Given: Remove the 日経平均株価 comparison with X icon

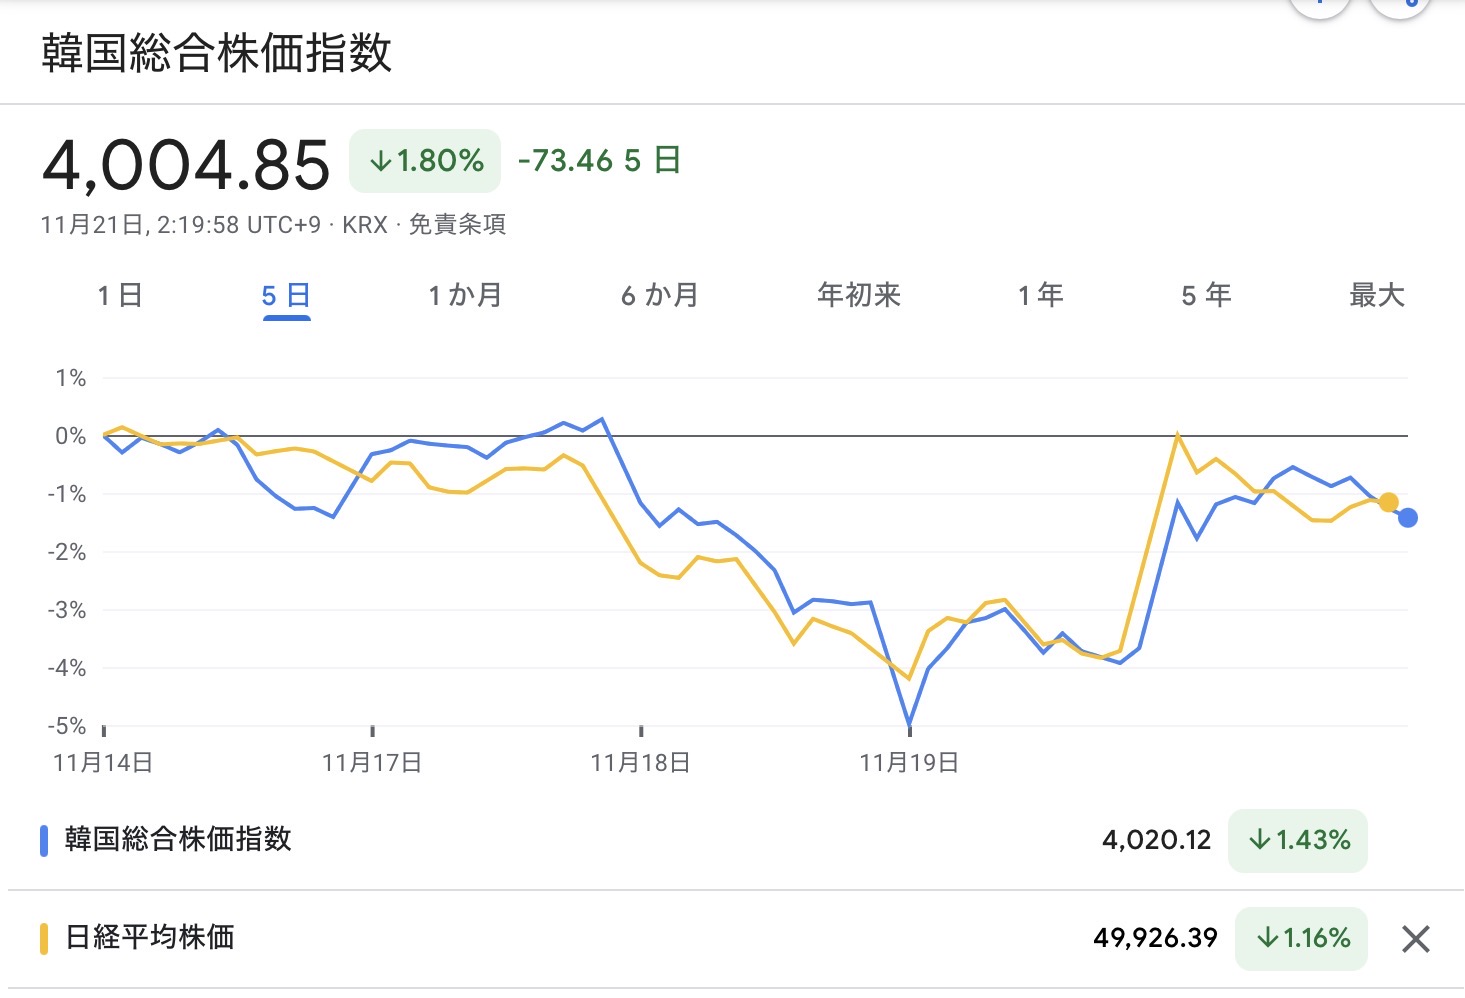Looking at the screenshot, I should pos(1415,939).
